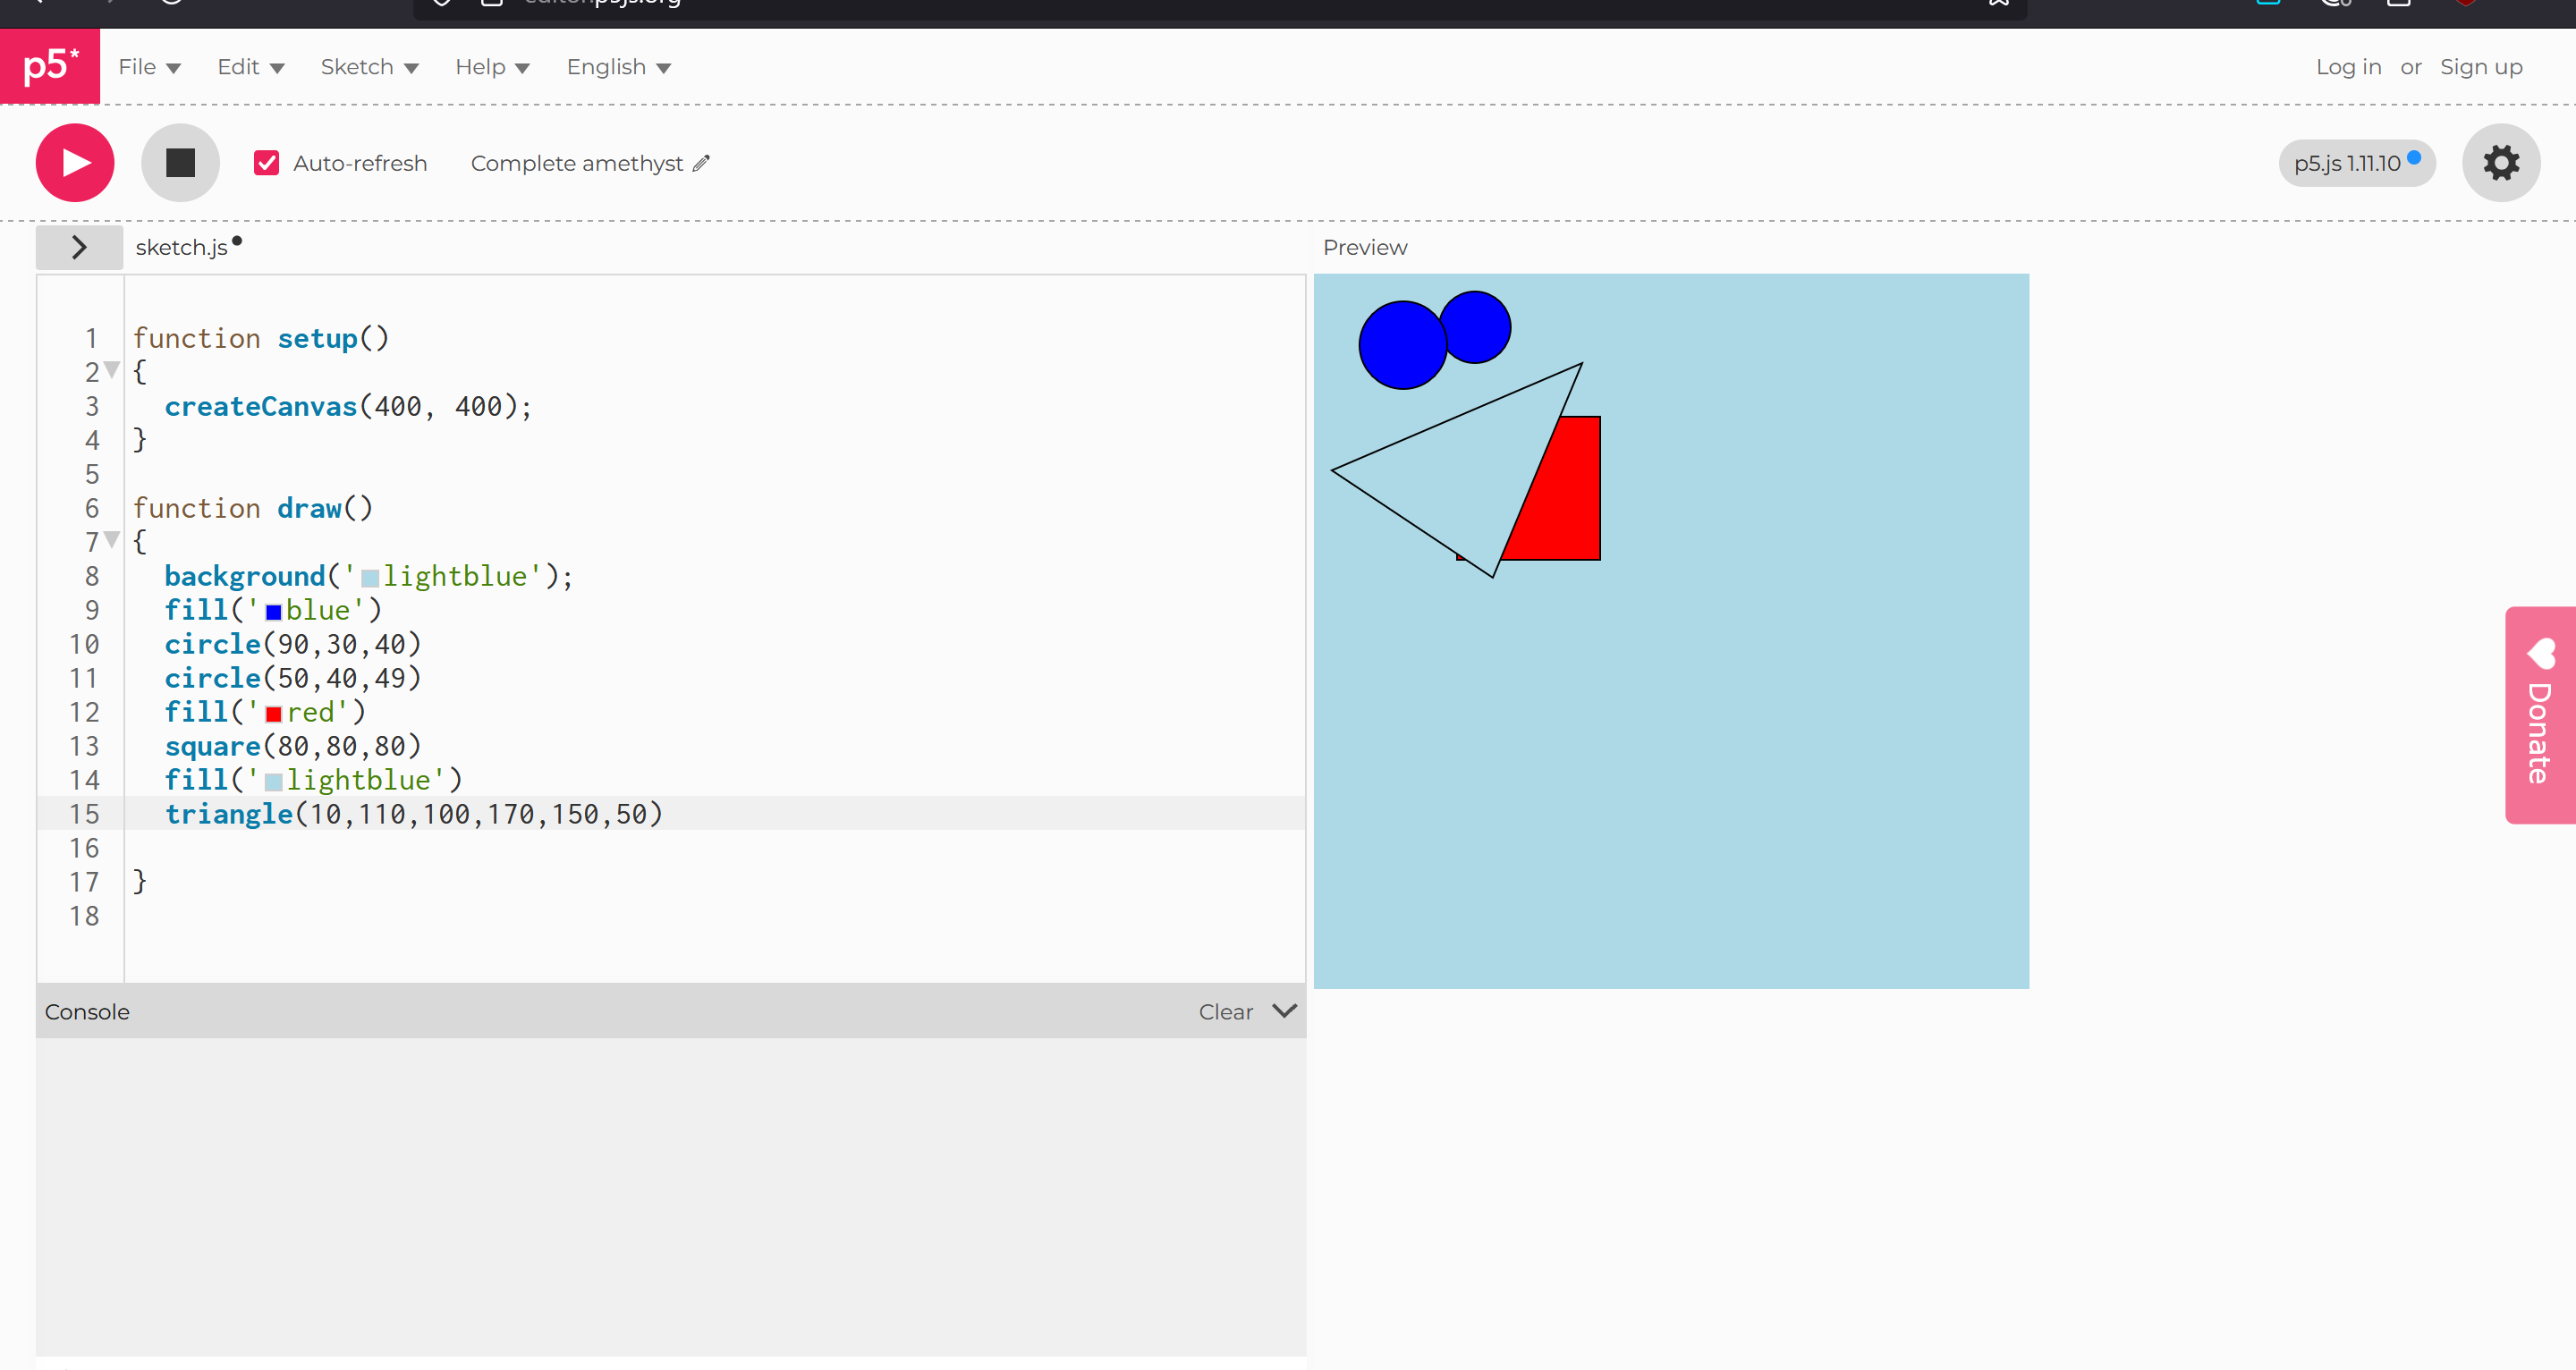The height and width of the screenshot is (1370, 2576).
Task: Click the Donate heart tab
Action: pyautogui.click(x=2540, y=715)
